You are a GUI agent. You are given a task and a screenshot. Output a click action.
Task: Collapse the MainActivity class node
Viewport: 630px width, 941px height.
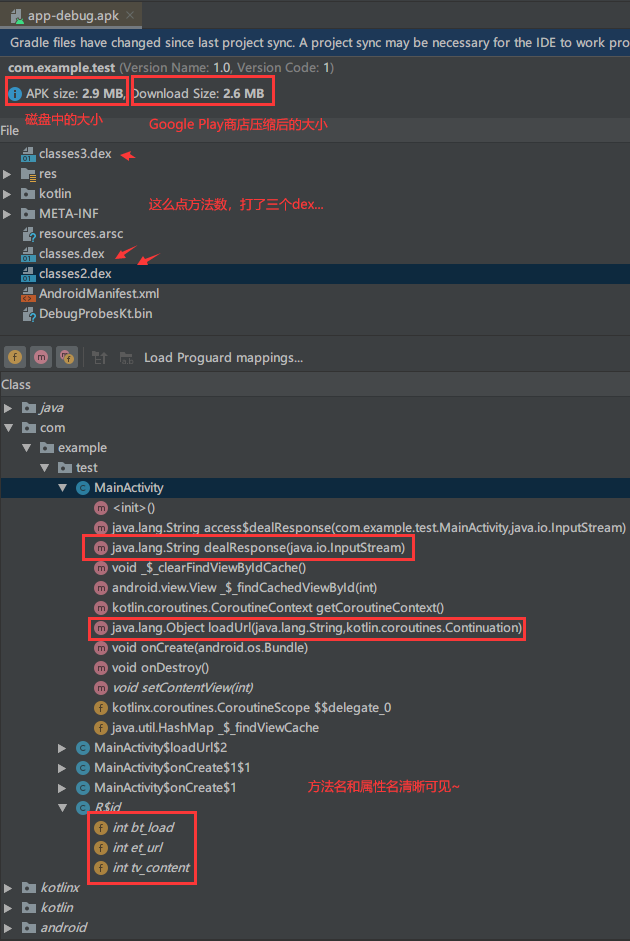pos(62,488)
